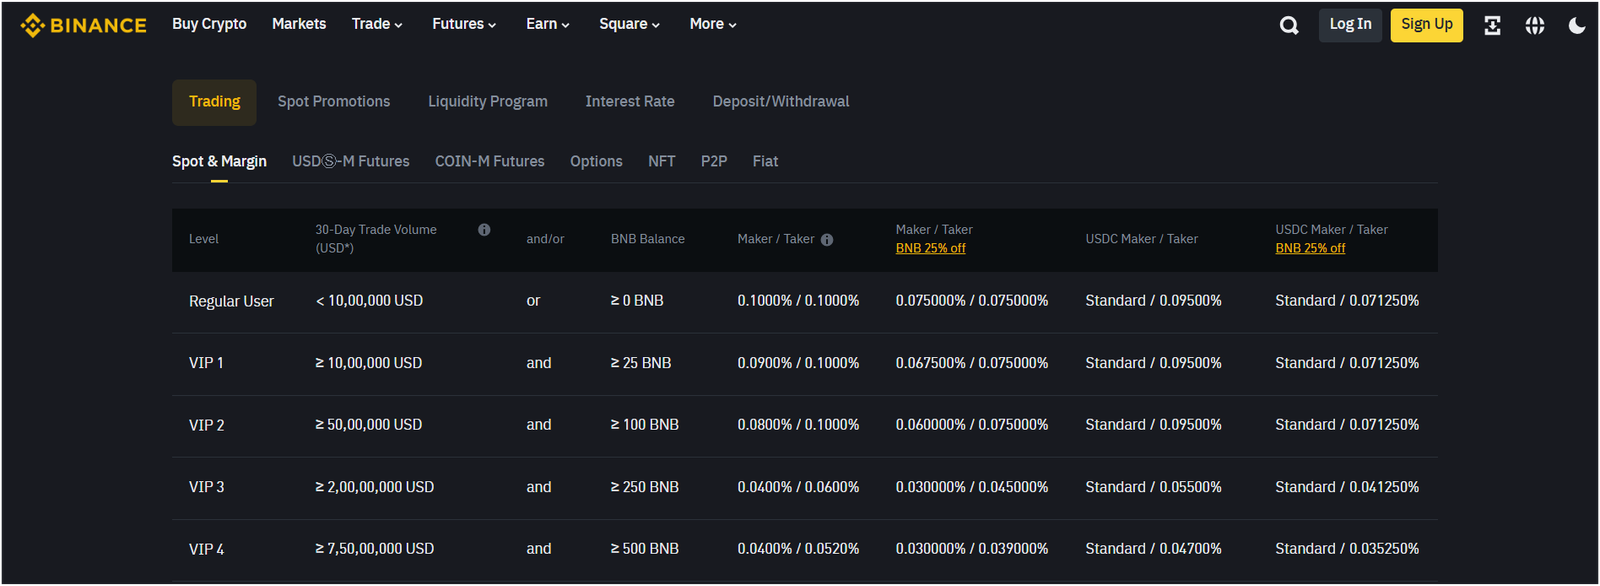
Task: Select the NFT sub-tab
Action: (662, 162)
